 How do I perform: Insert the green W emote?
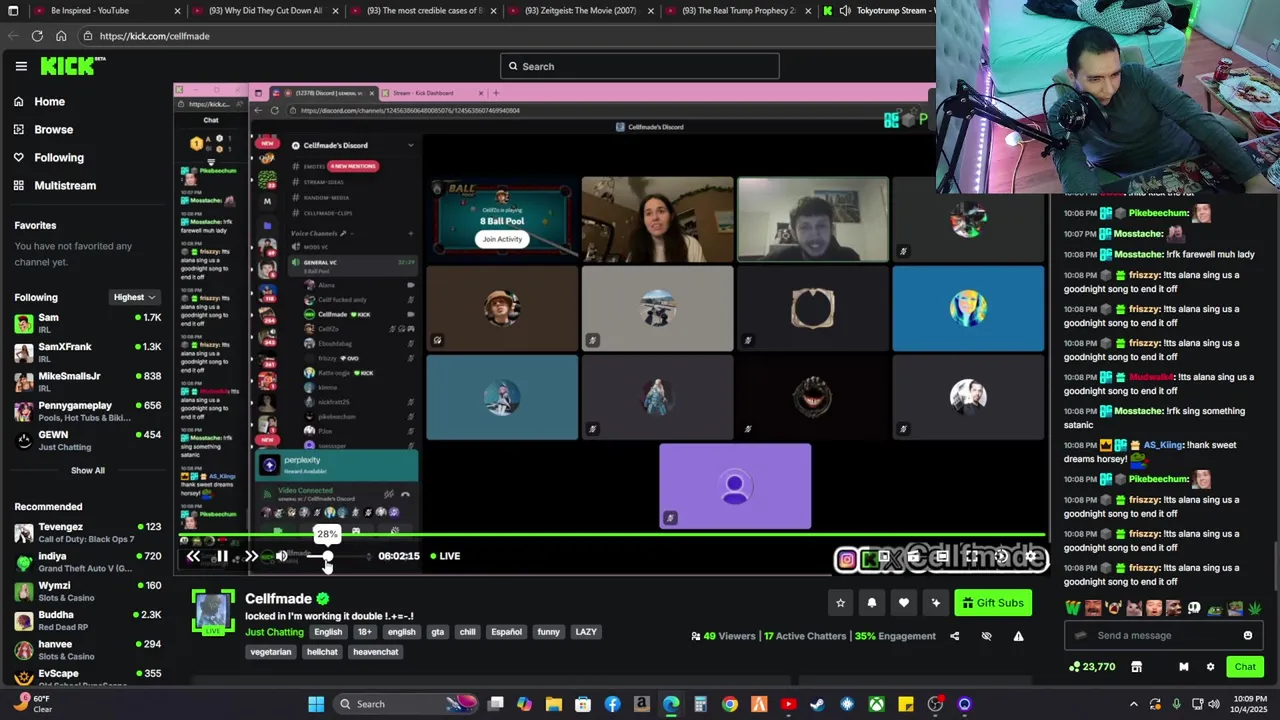(1073, 608)
